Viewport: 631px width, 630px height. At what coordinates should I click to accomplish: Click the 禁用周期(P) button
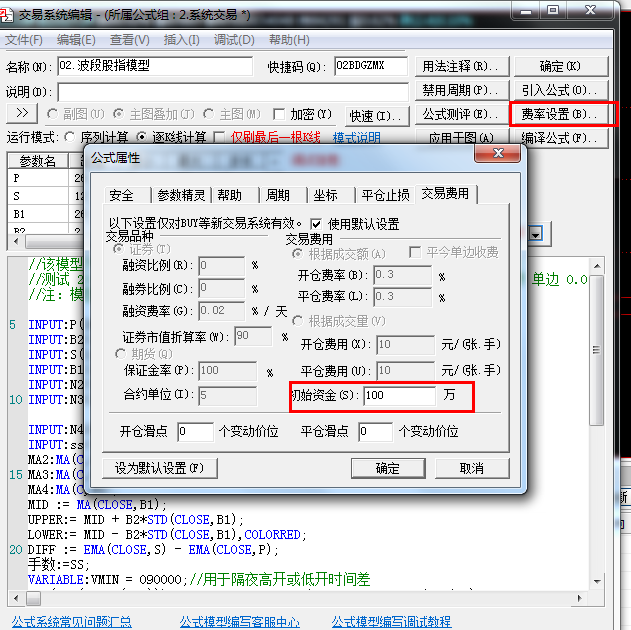coord(462,90)
